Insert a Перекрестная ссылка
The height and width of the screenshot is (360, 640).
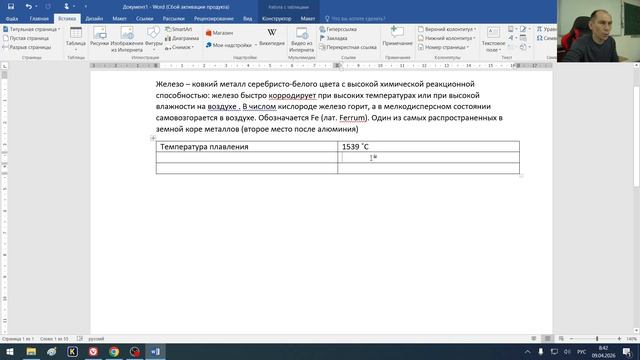pyautogui.click(x=348, y=47)
